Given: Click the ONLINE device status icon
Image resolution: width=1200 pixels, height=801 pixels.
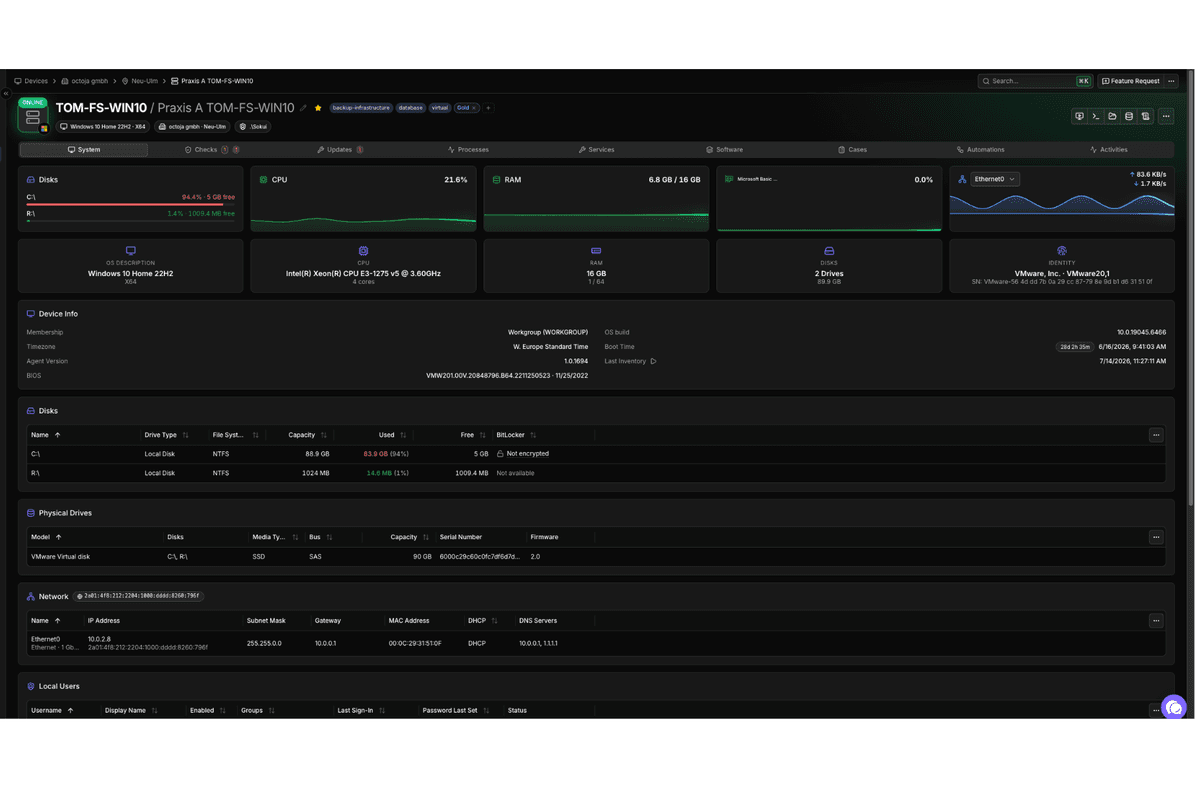Looking at the screenshot, I should tap(33, 117).
